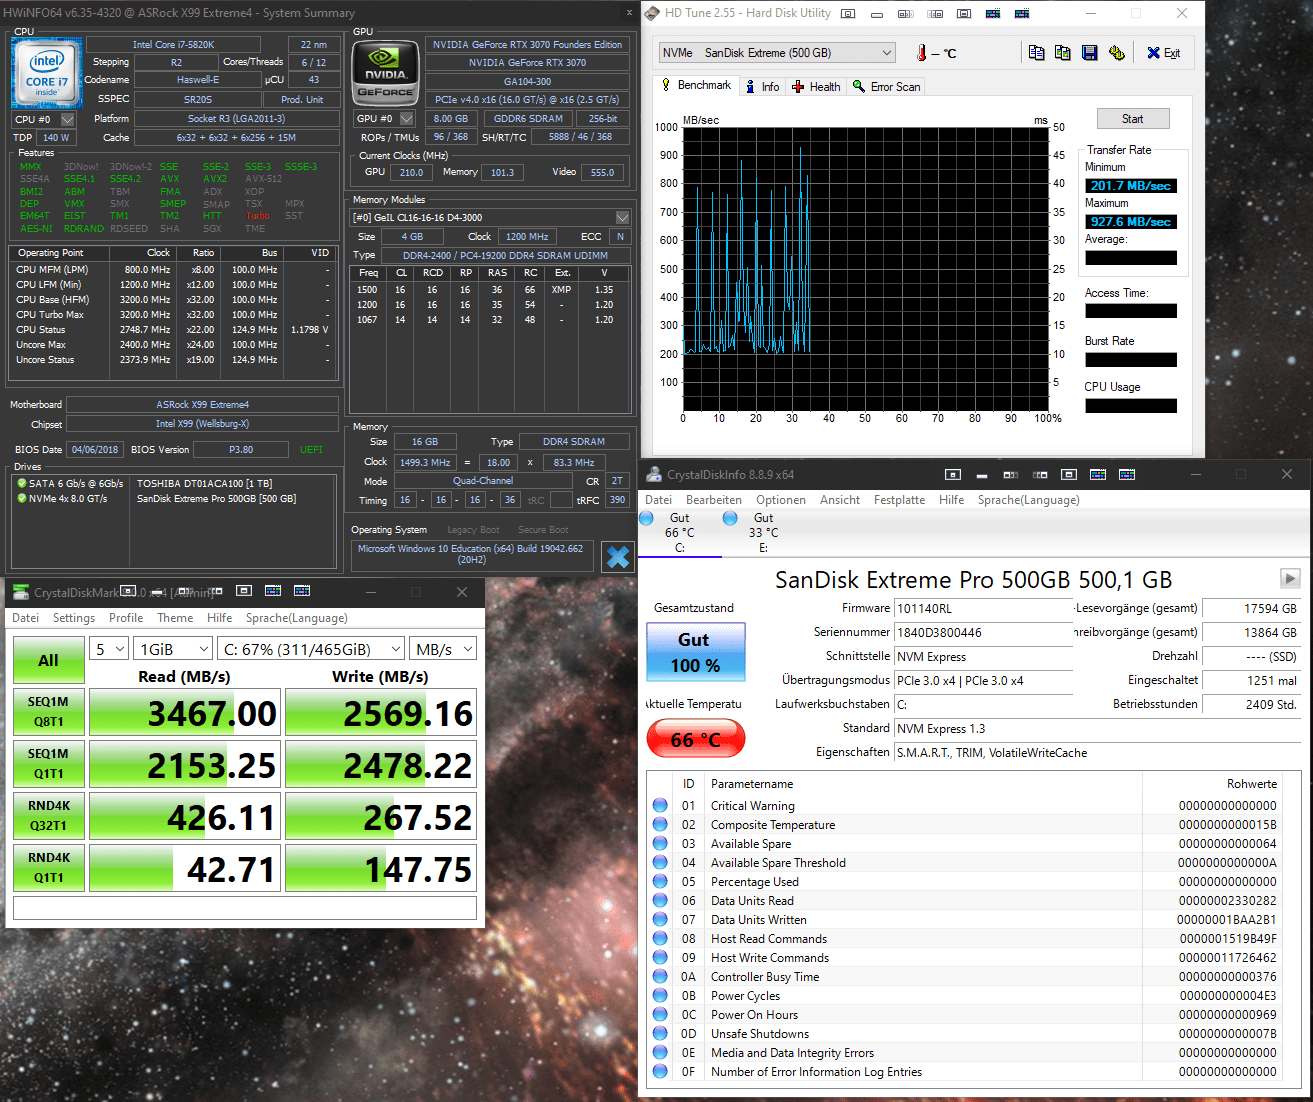
Task: Click the blue status orb for Unsafe Shutdowns
Action: pyautogui.click(x=660, y=1033)
